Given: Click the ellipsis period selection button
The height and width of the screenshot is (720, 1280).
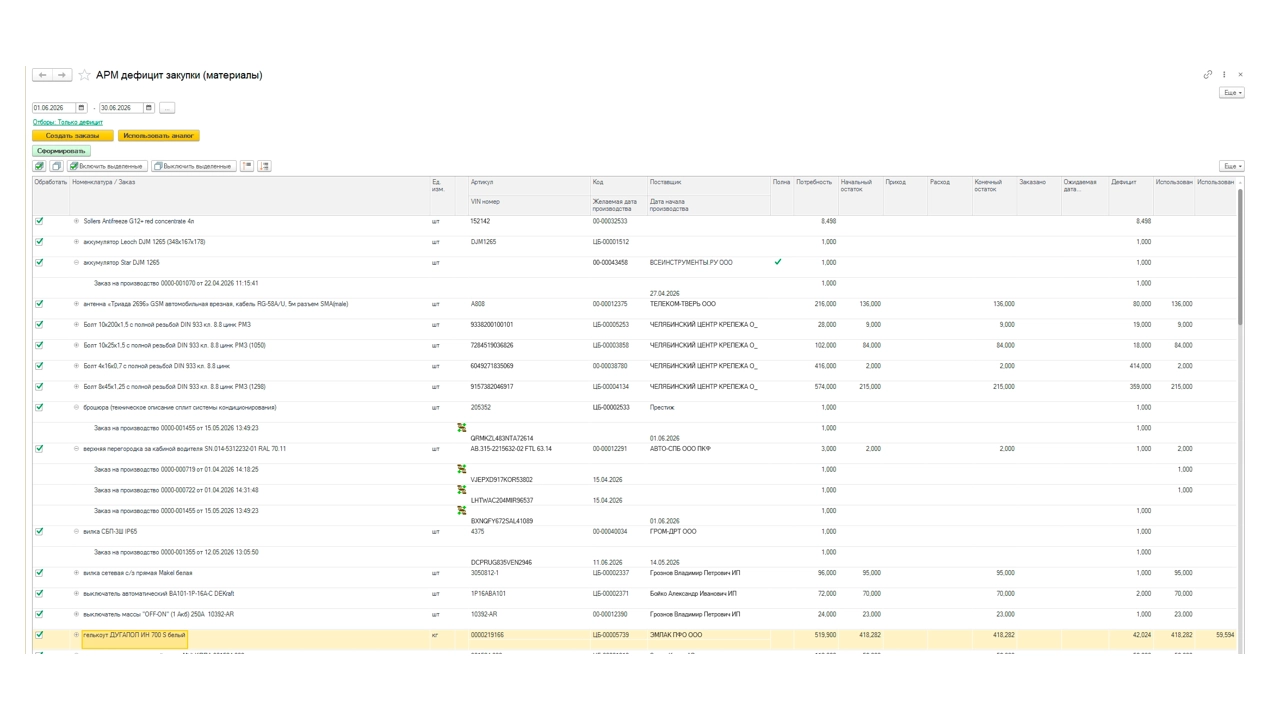Looking at the screenshot, I should click(167, 108).
